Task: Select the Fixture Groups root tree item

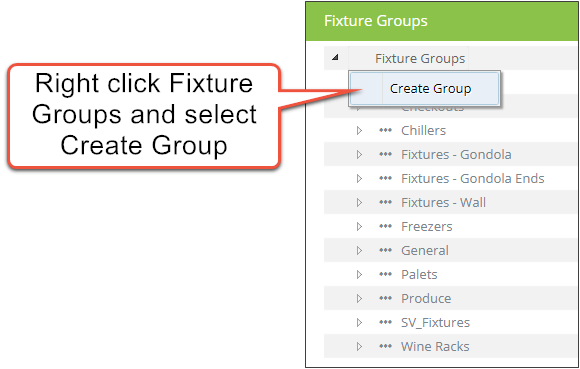Action: coord(420,58)
